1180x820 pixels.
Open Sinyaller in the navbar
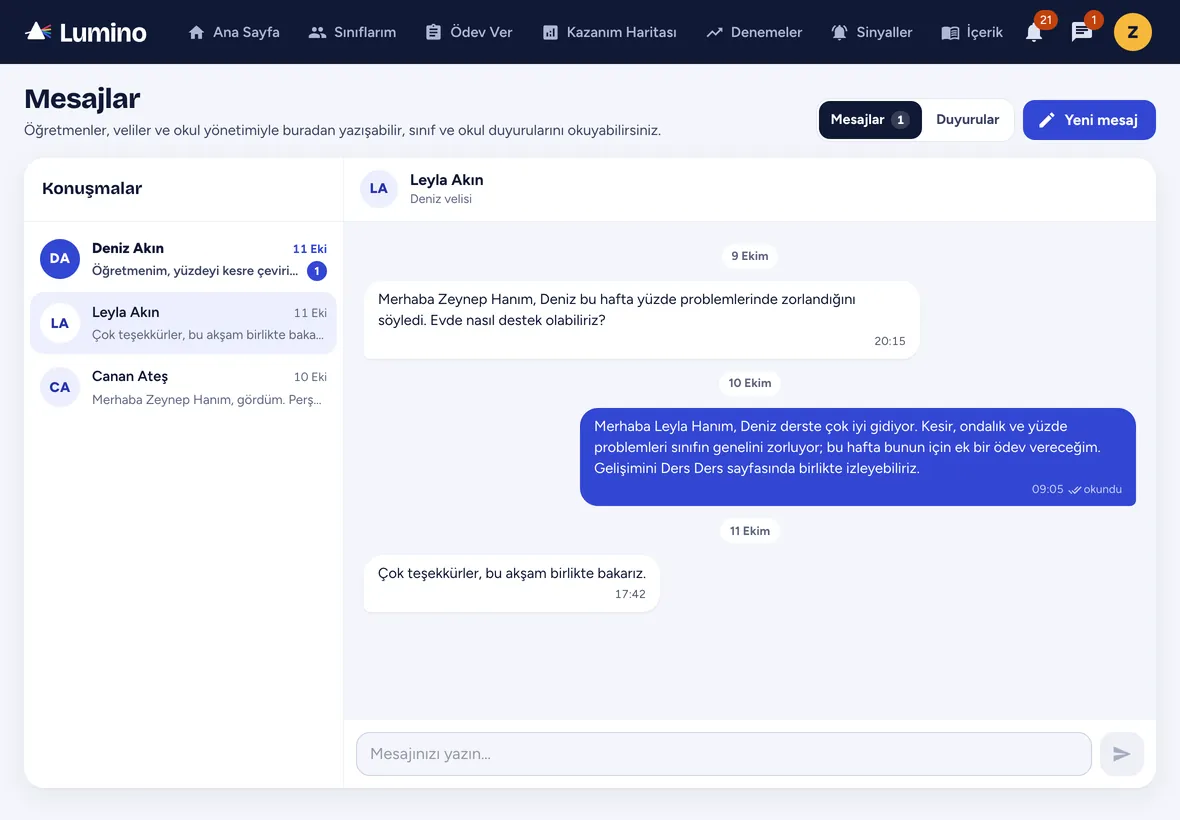tap(871, 32)
